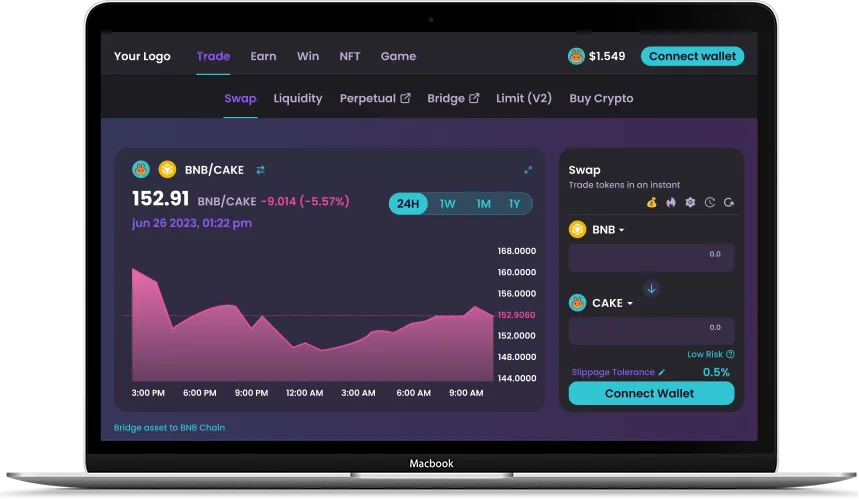Viewport: 859px width, 500px height.
Task: Click the 12:00 AM time axis label
Action: click(305, 393)
